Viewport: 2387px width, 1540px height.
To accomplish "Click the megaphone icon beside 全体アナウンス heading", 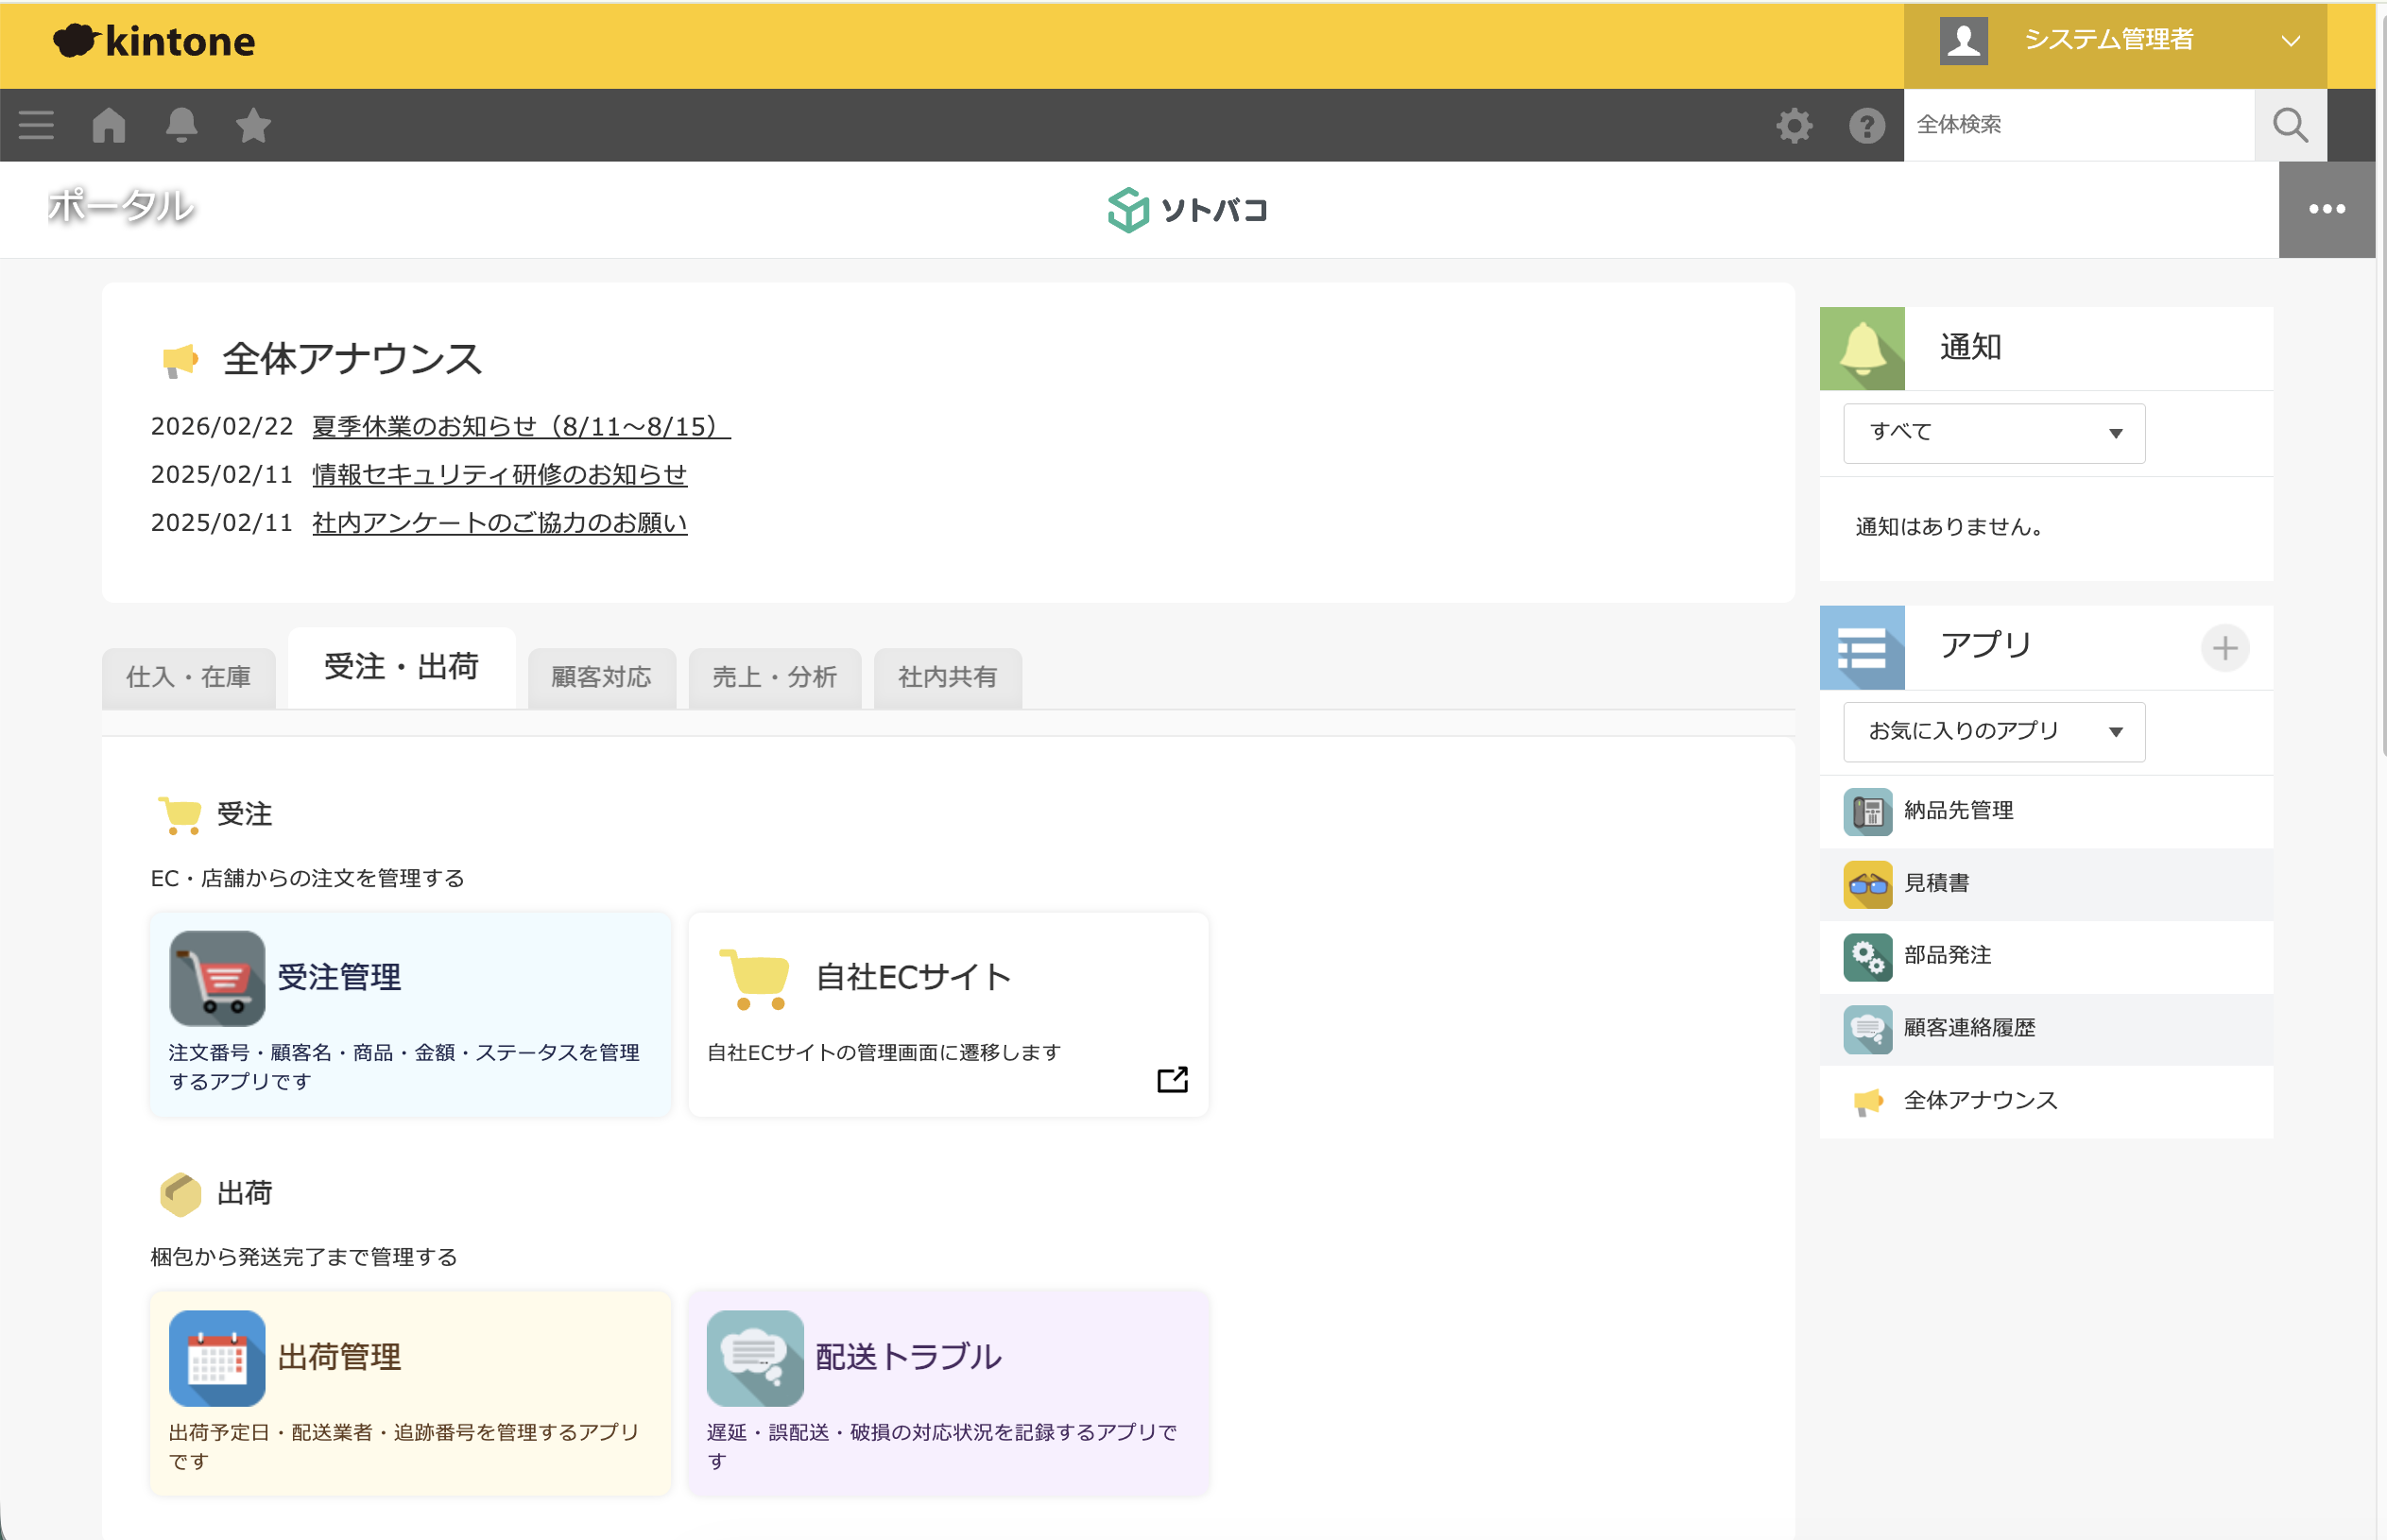I will click(180, 360).
